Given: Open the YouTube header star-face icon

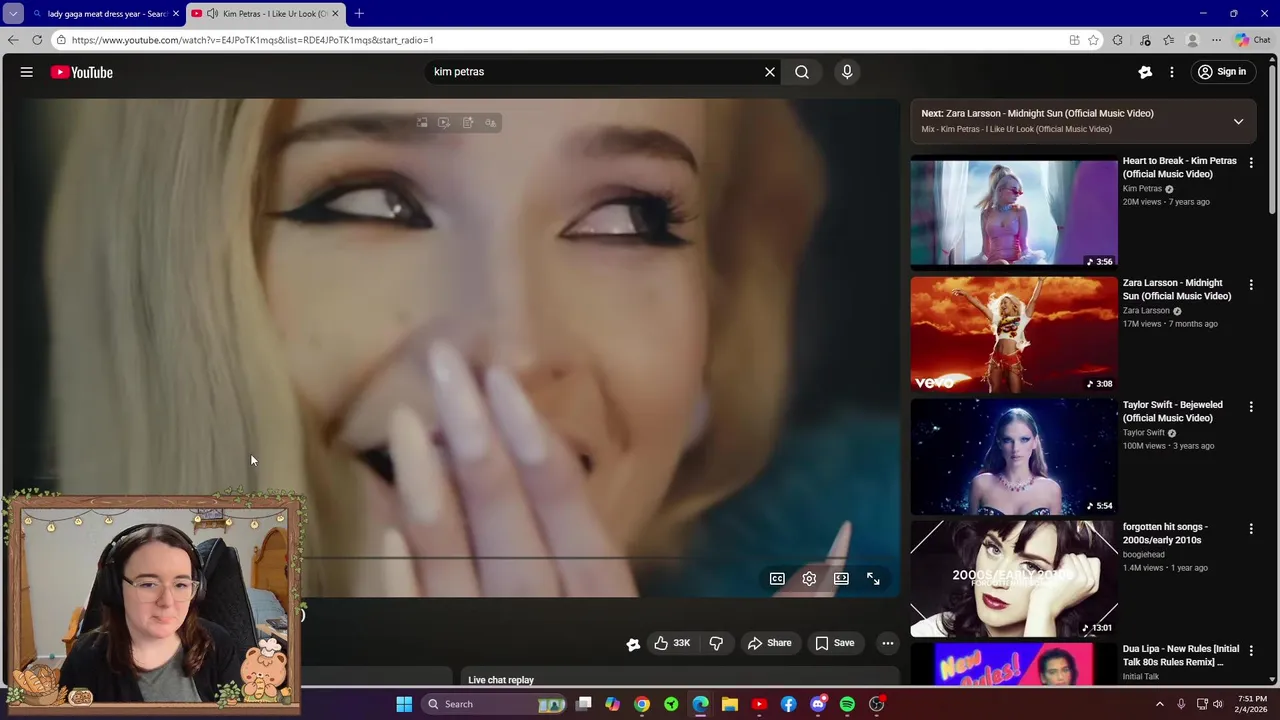Looking at the screenshot, I should [x=1145, y=72].
